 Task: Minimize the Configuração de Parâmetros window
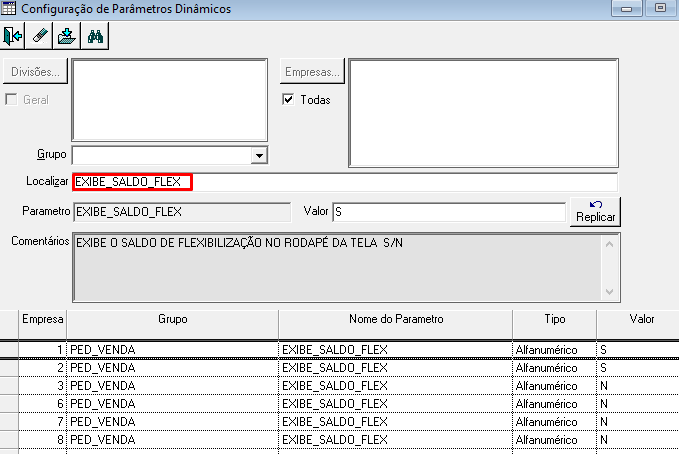[627, 8]
